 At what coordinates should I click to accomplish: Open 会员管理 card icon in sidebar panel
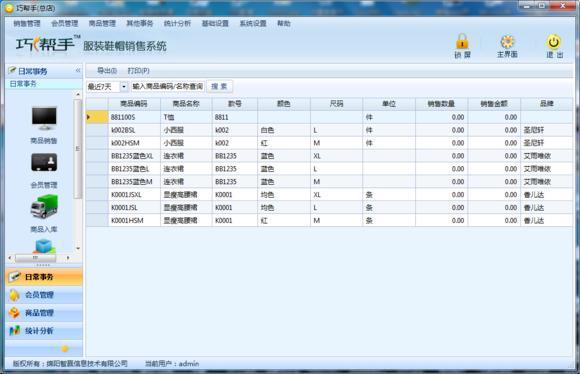[x=44, y=162]
